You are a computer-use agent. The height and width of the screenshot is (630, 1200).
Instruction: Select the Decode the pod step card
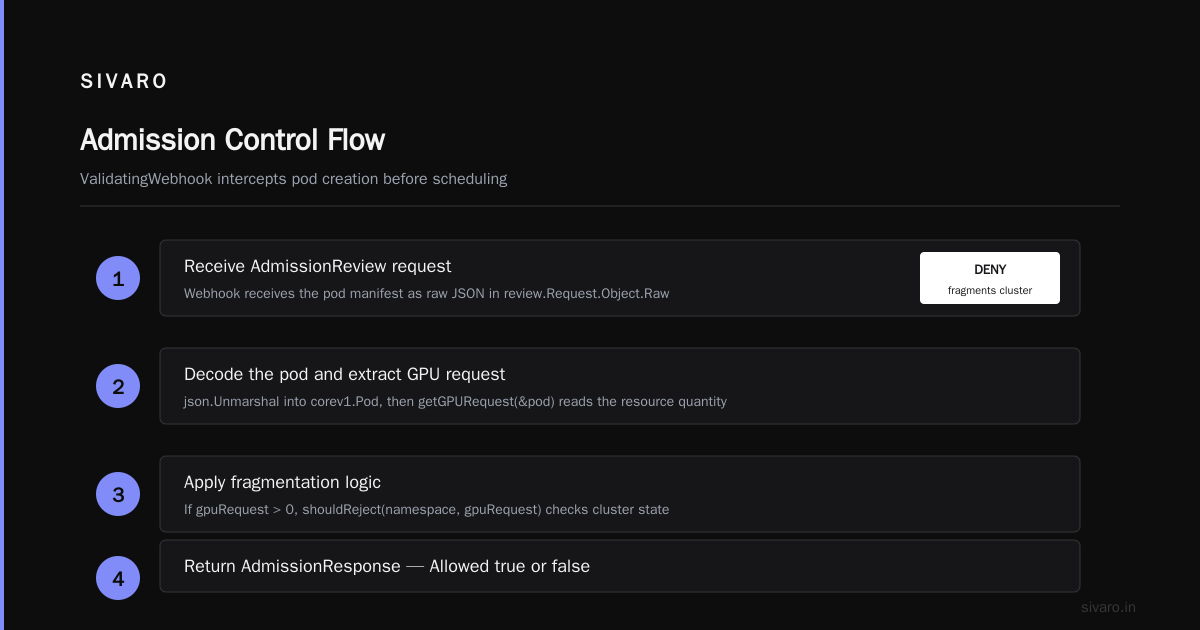[x=620, y=386]
